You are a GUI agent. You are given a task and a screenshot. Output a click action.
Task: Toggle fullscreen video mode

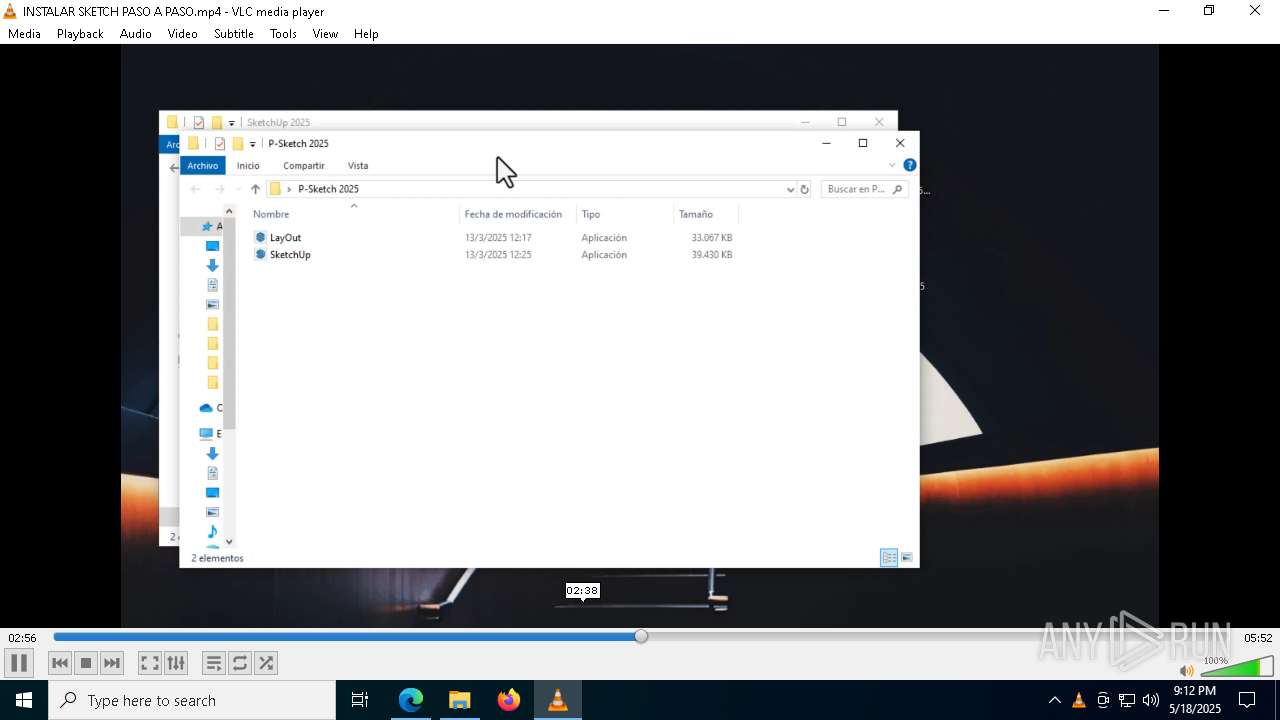(x=150, y=663)
